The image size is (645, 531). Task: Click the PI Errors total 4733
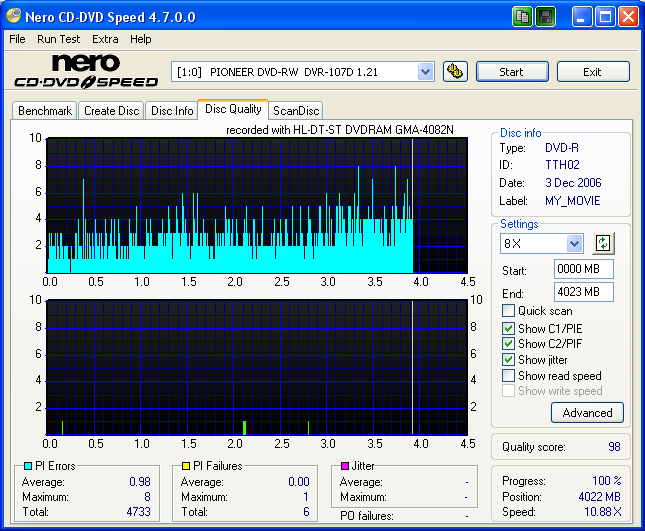coord(139,512)
